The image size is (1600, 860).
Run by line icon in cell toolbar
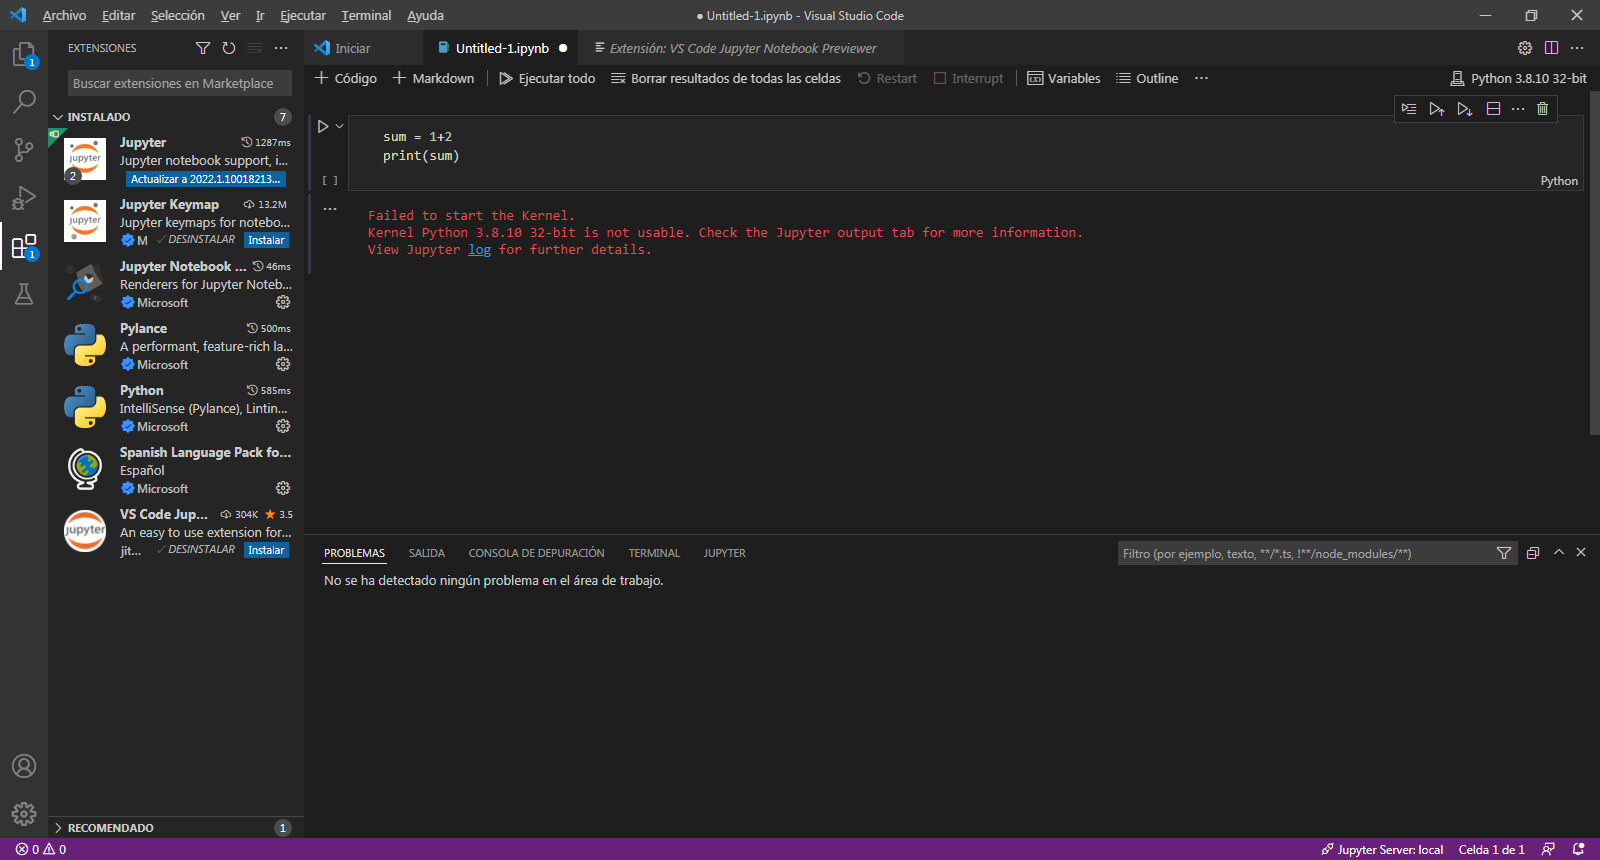click(x=1409, y=108)
